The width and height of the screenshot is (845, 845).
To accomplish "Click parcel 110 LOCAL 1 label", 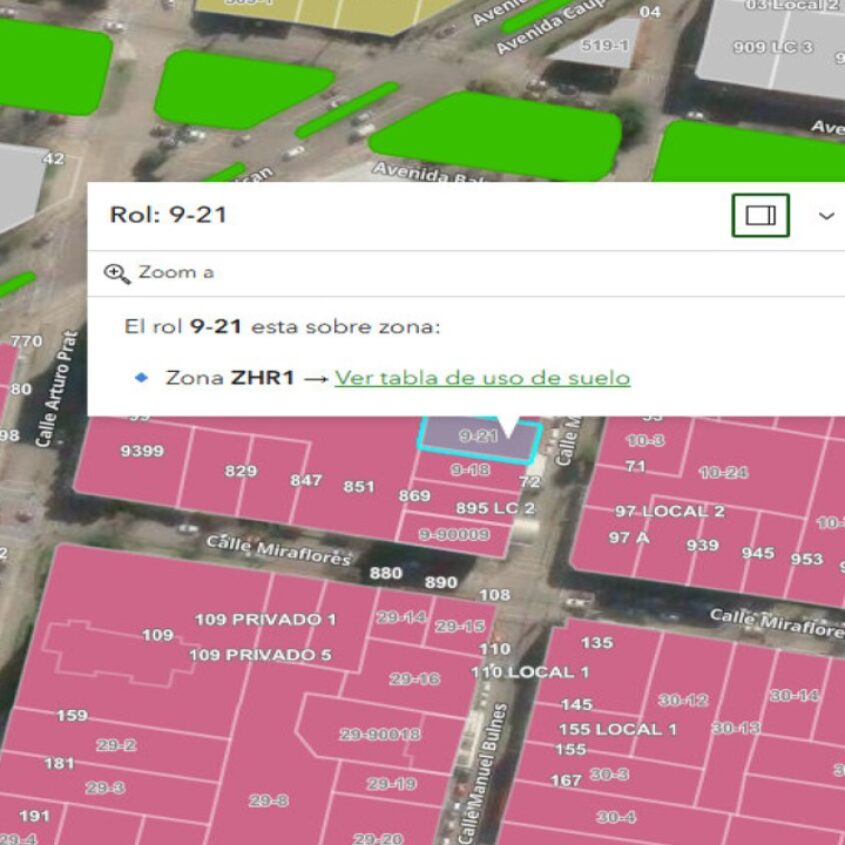I will [530, 672].
